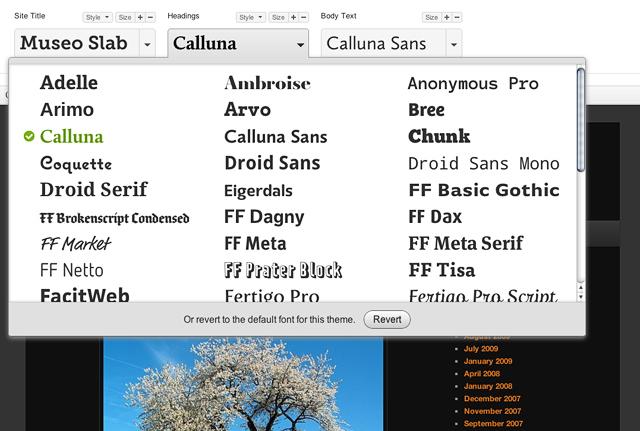This screenshot has height=431, width=640.
Task: Expand the Museo Slab font dropdown arrow
Action: click(148, 44)
